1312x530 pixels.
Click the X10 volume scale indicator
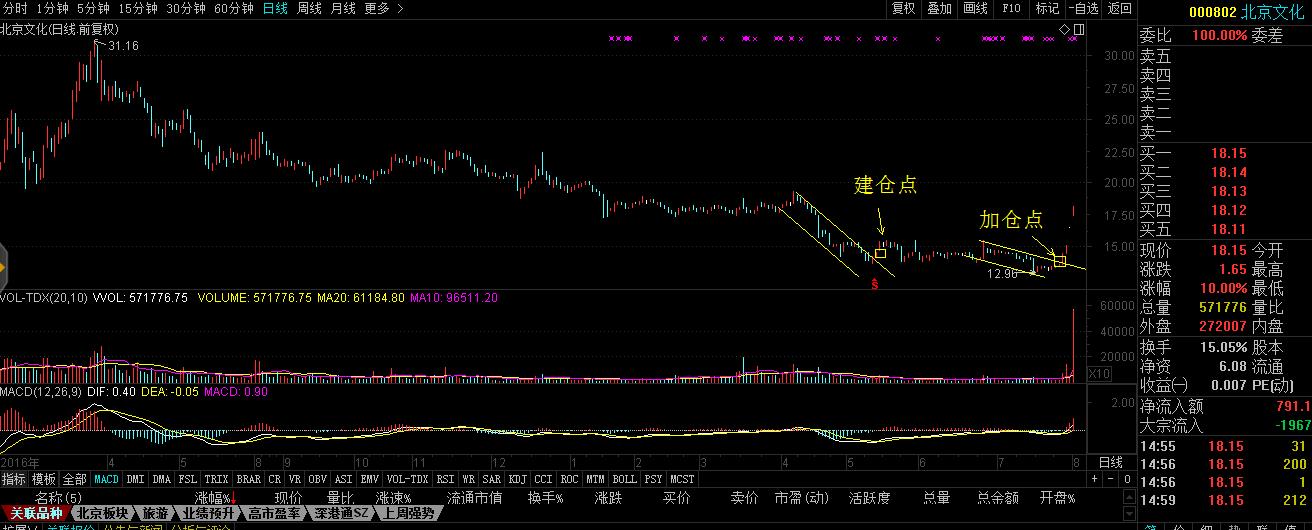click(x=1099, y=373)
